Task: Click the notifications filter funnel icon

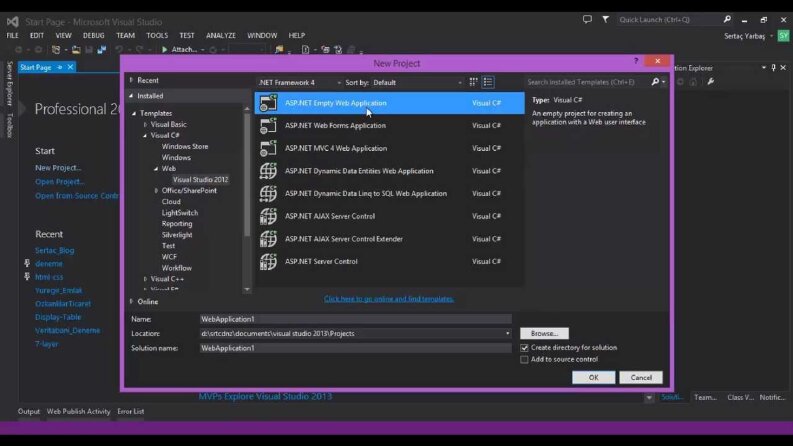Action: [605, 20]
